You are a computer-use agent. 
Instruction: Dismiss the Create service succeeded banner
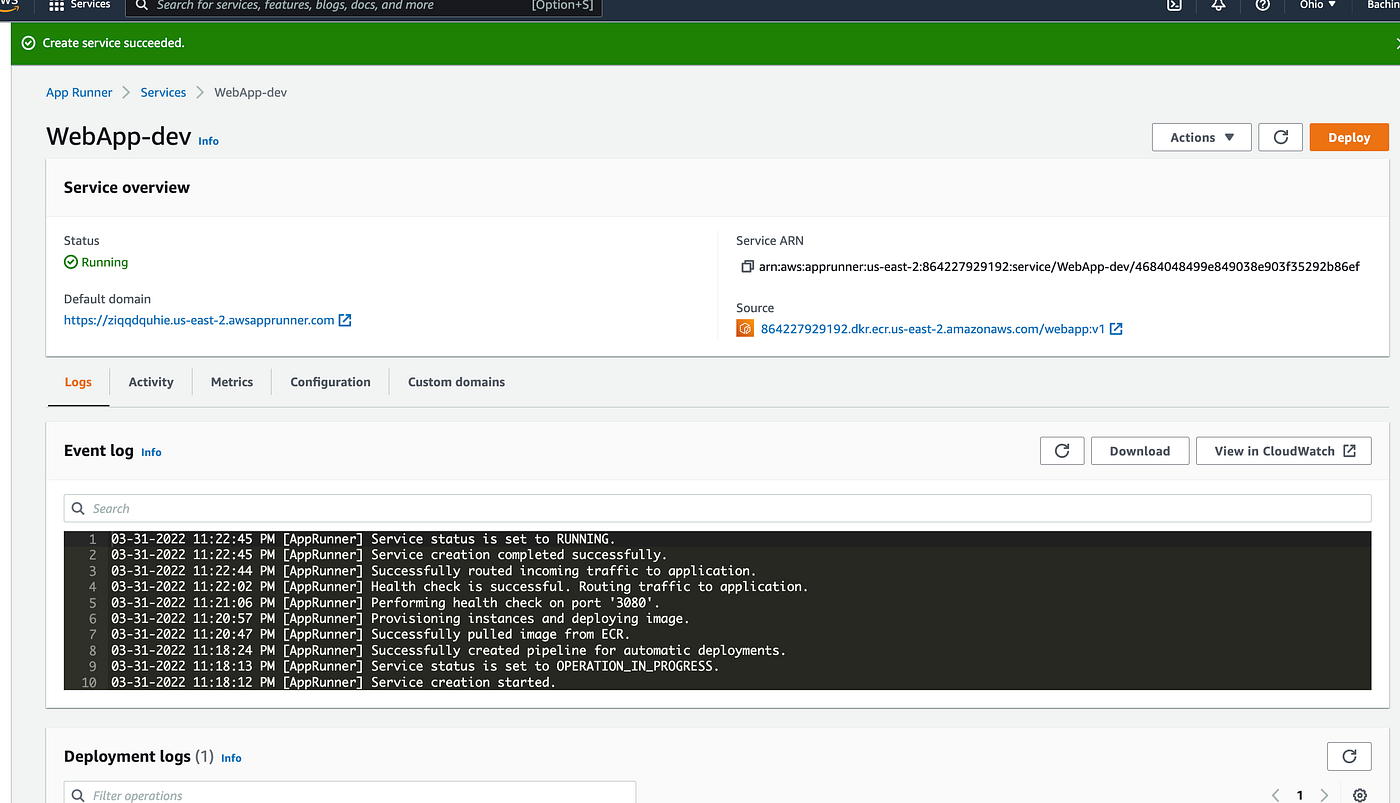point(1397,43)
